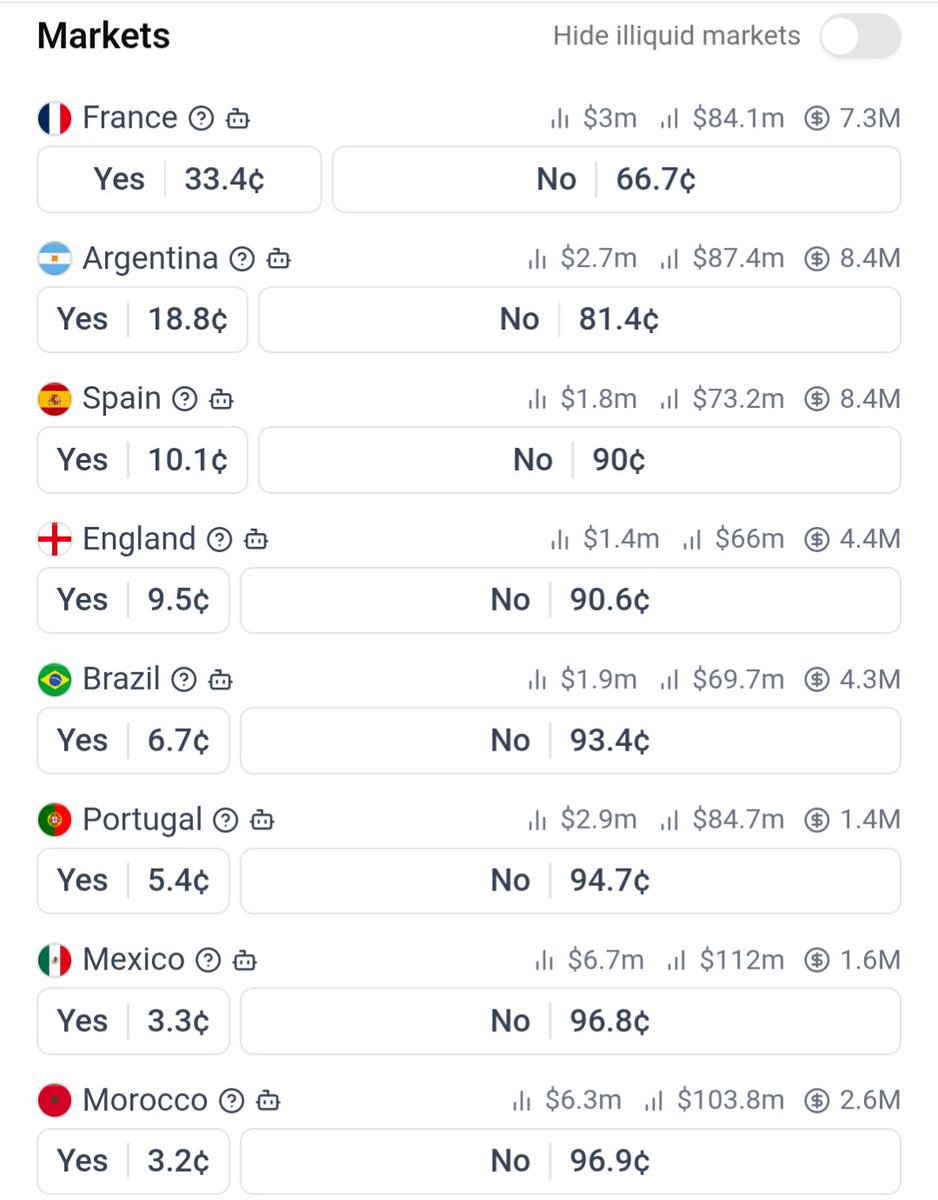
Task: Click the $84.1m volume icon for France
Action: [669, 120]
